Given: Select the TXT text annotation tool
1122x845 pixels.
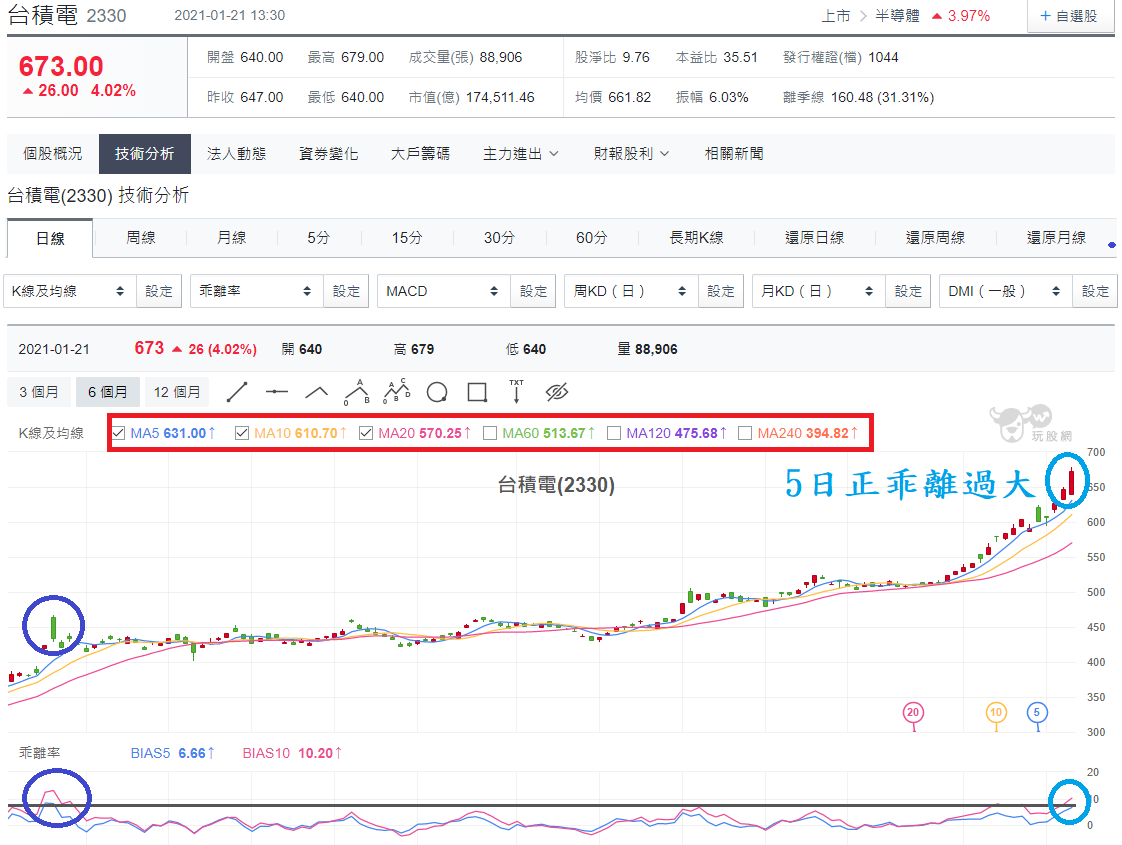Looking at the screenshot, I should 517,392.
